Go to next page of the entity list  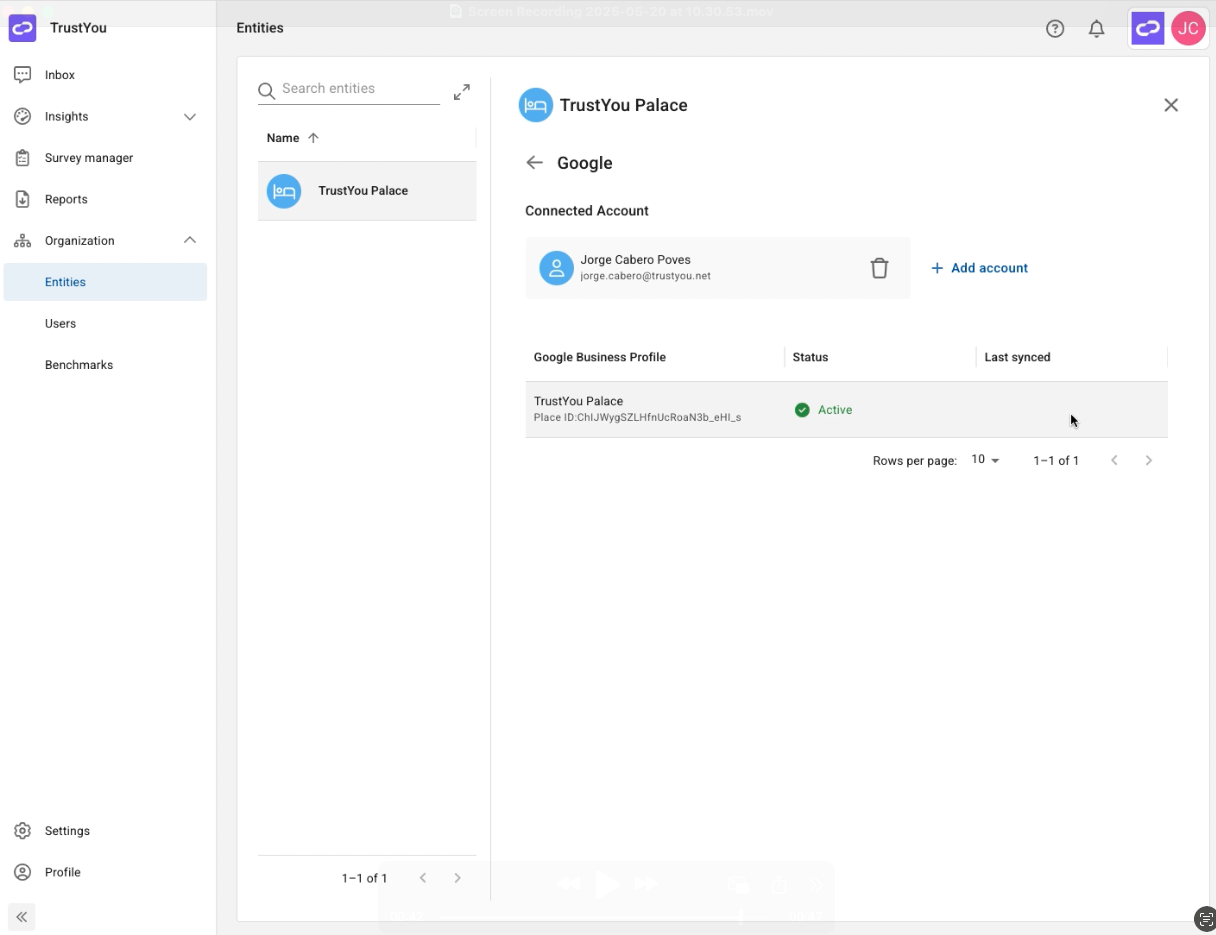tap(457, 878)
